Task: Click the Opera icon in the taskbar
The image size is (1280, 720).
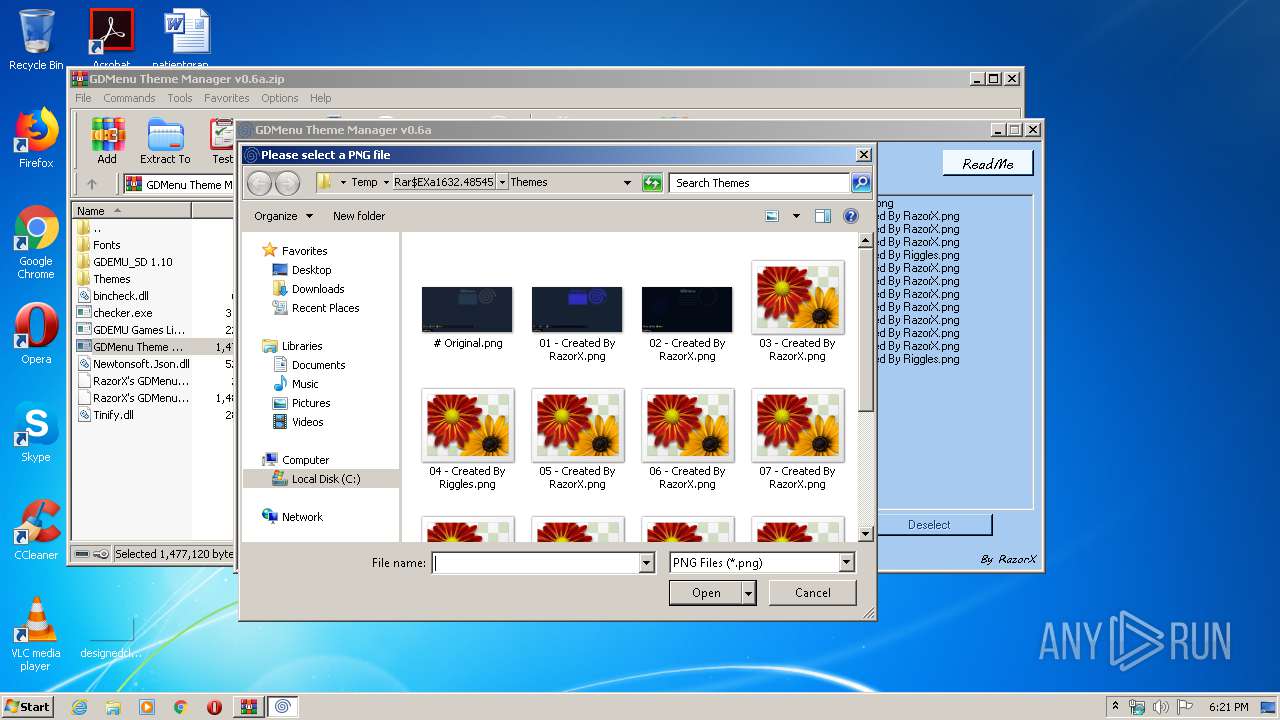Action: pyautogui.click(x=214, y=707)
